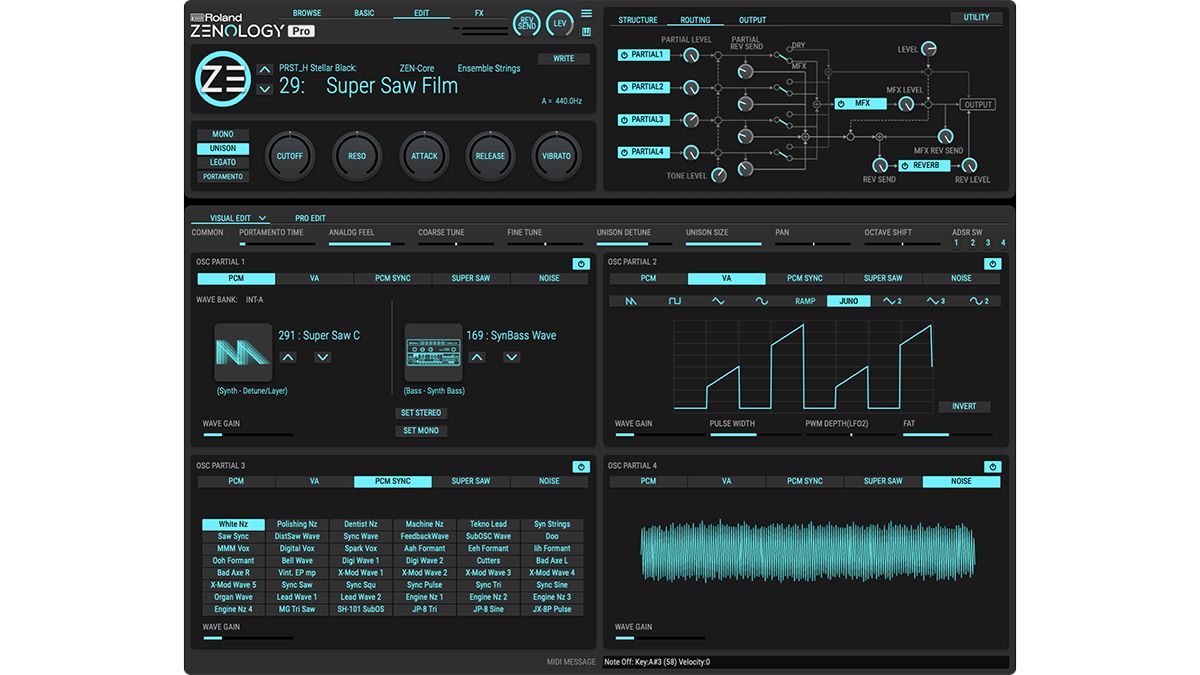Switch to the BROWSE tab
This screenshot has height=675, width=1200.
(307, 12)
